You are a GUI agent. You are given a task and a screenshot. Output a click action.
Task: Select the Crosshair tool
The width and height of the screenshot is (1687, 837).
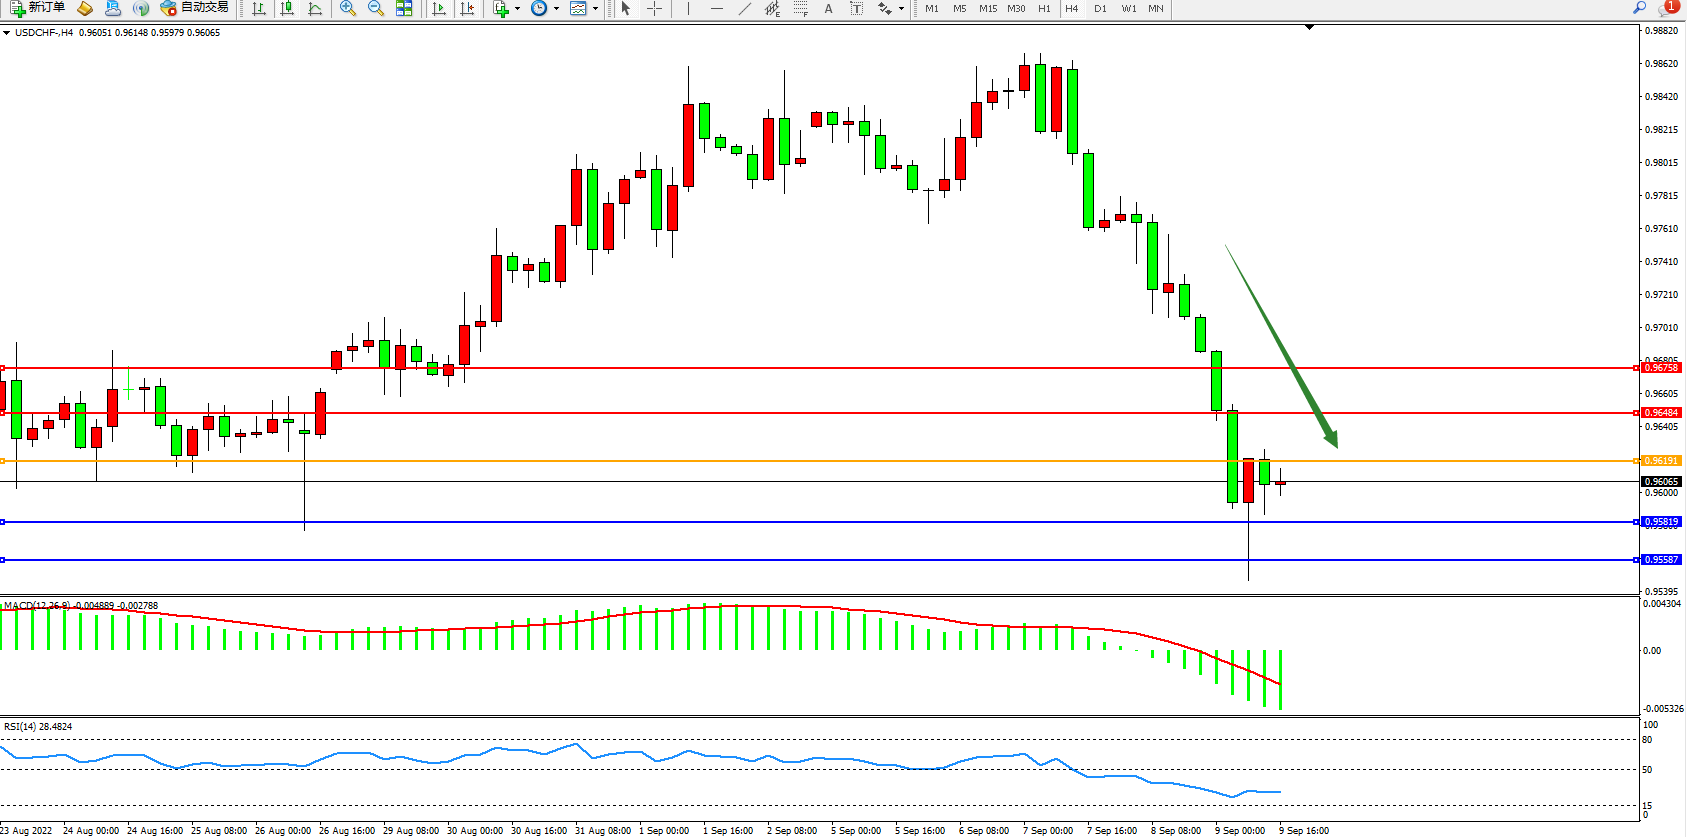654,8
